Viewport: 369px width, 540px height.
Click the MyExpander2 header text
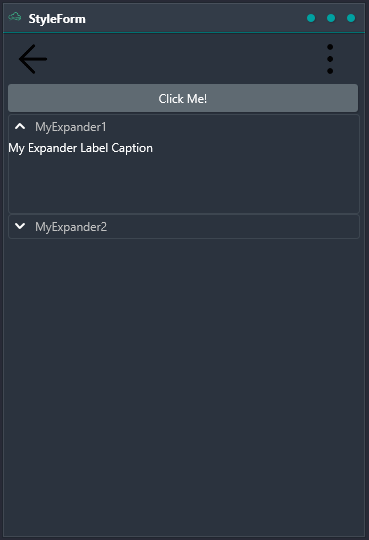(71, 227)
